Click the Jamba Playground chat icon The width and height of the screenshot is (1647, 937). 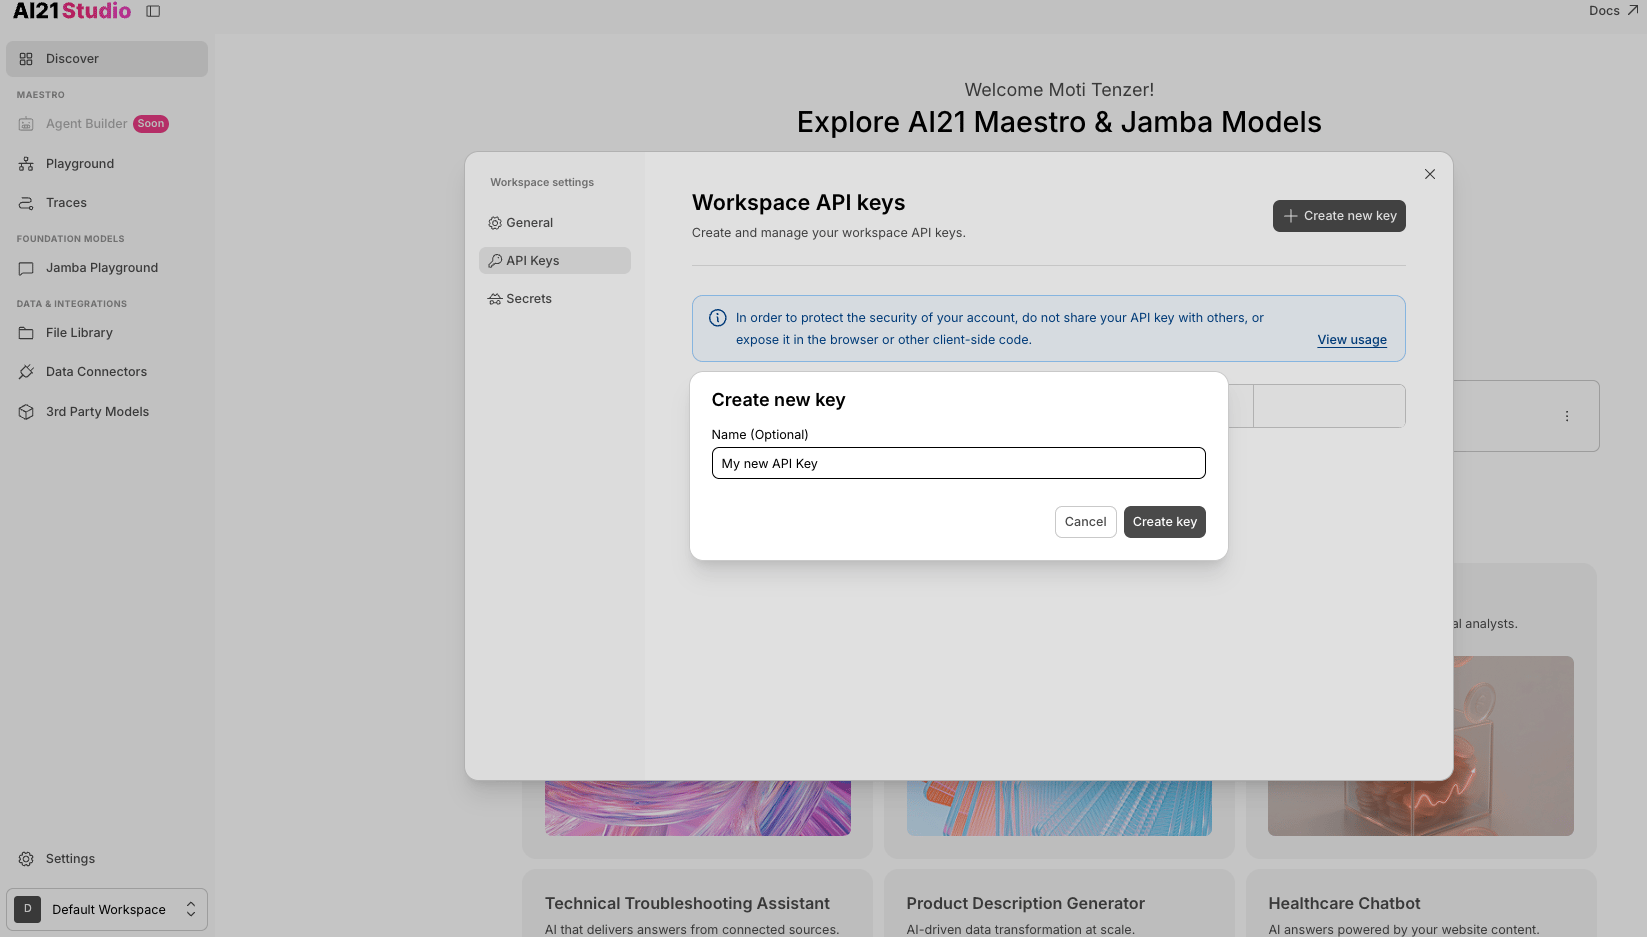26,268
